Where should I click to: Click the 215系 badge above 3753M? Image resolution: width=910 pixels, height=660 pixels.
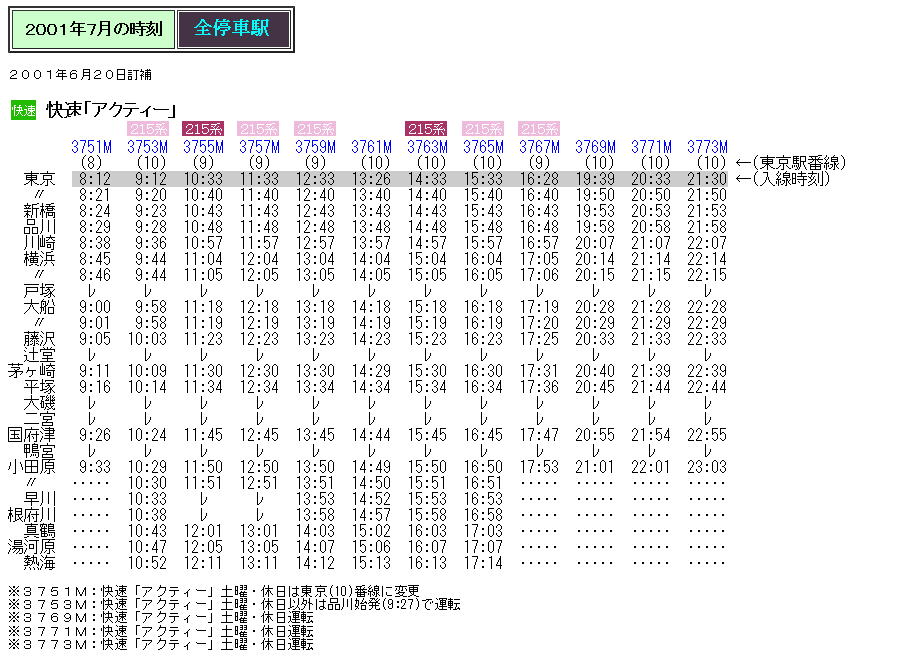coord(148,129)
